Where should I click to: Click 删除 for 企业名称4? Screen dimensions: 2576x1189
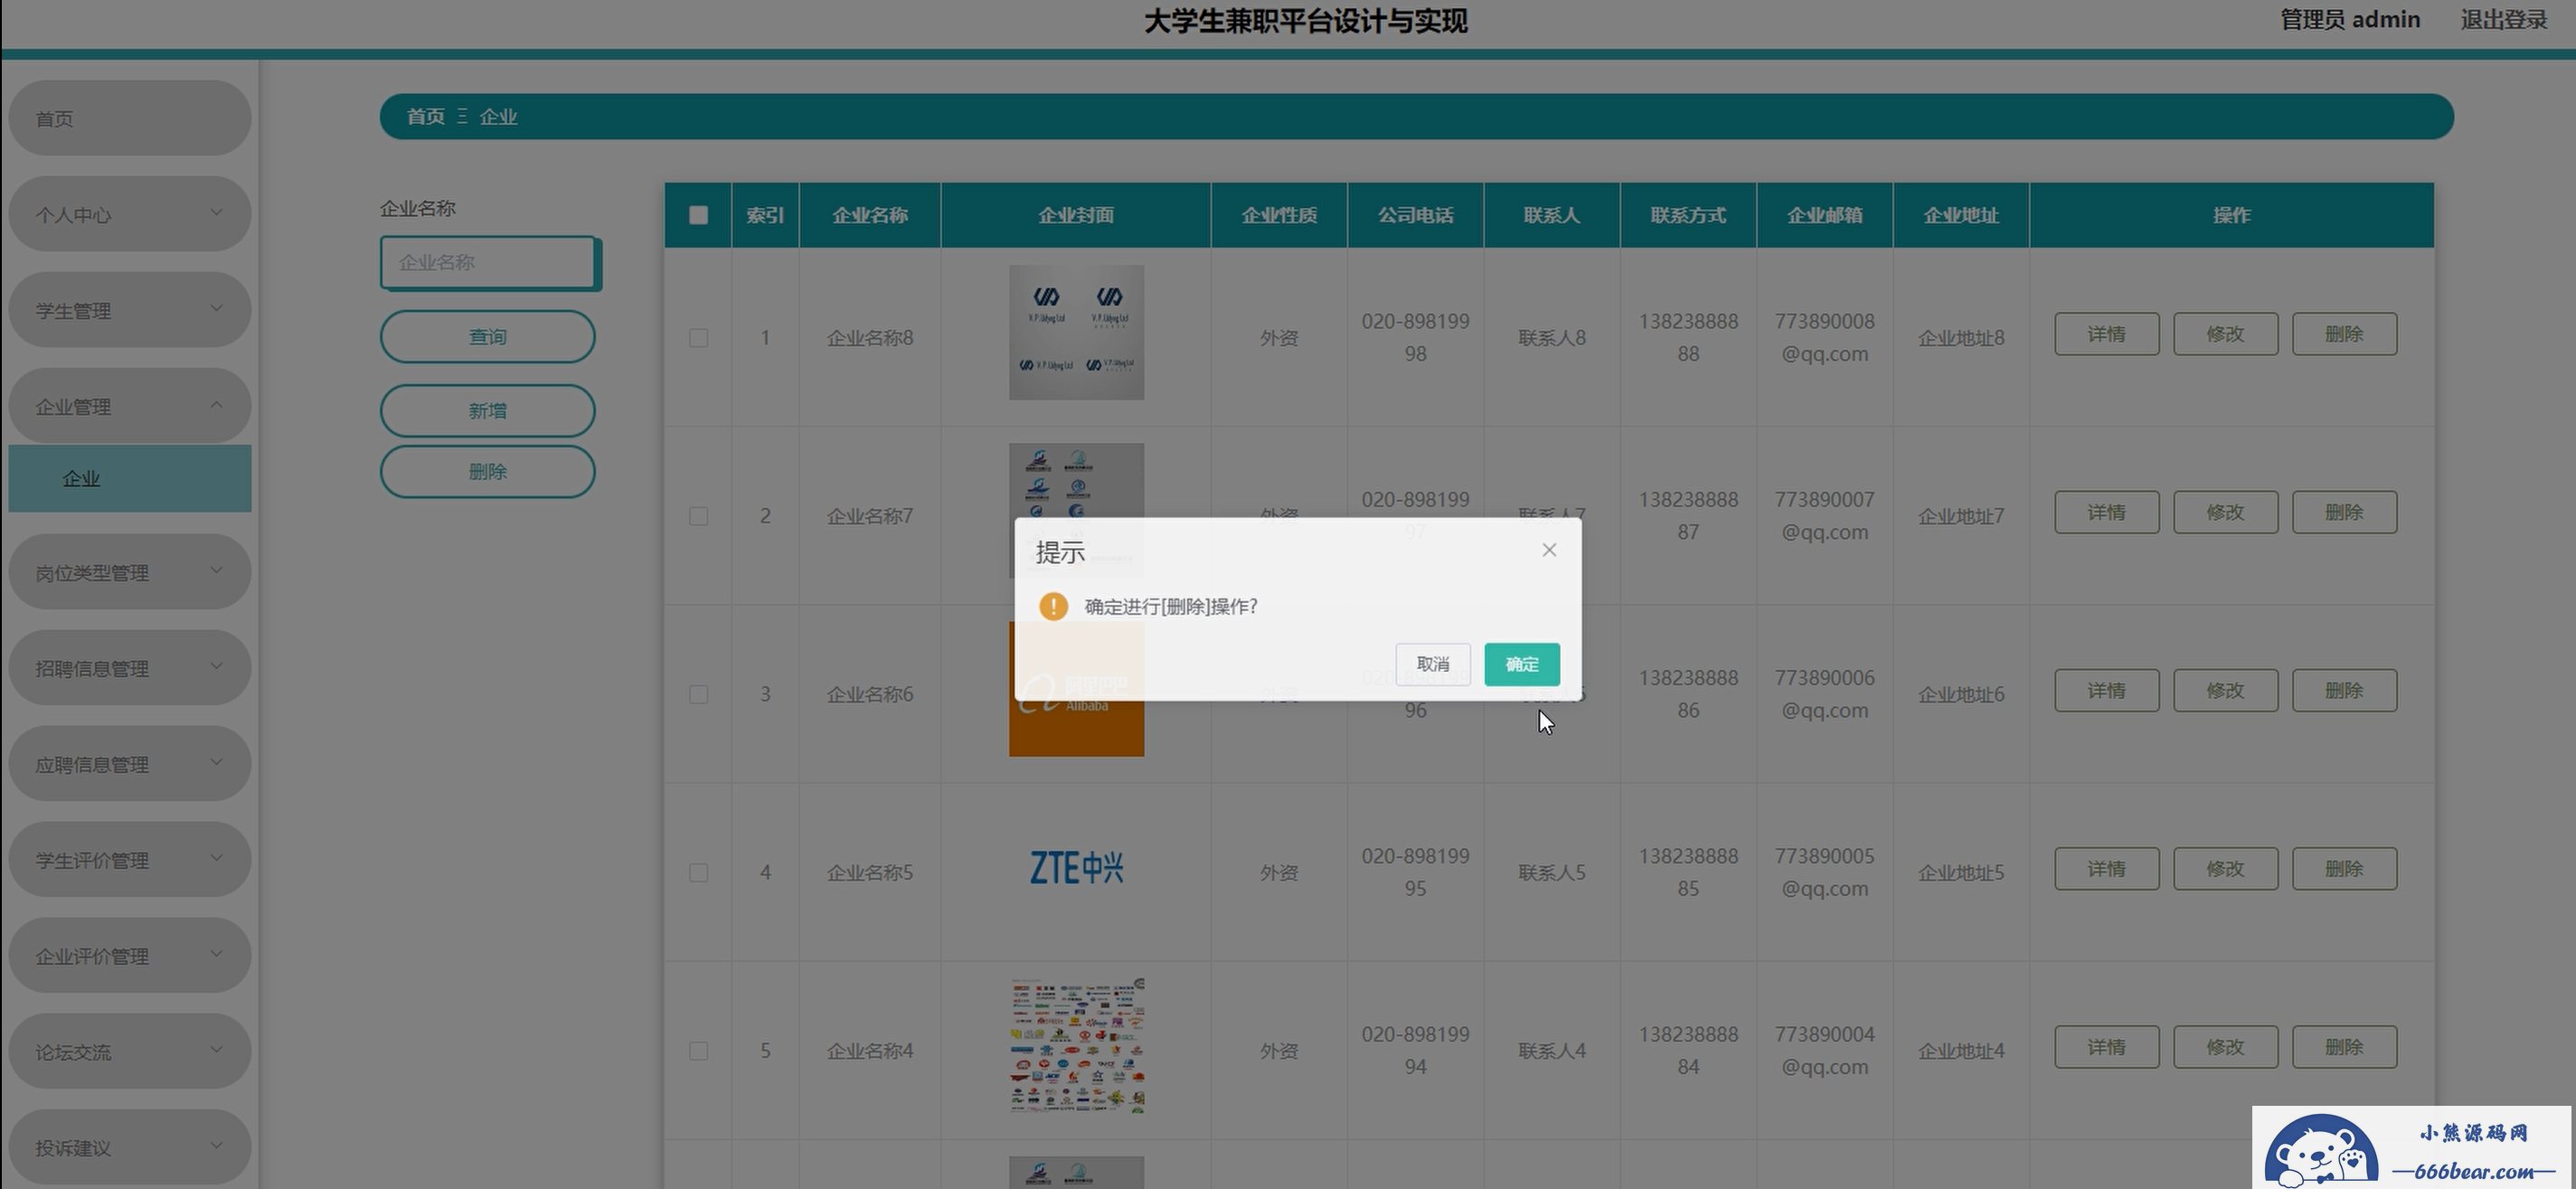pyautogui.click(x=2344, y=1047)
